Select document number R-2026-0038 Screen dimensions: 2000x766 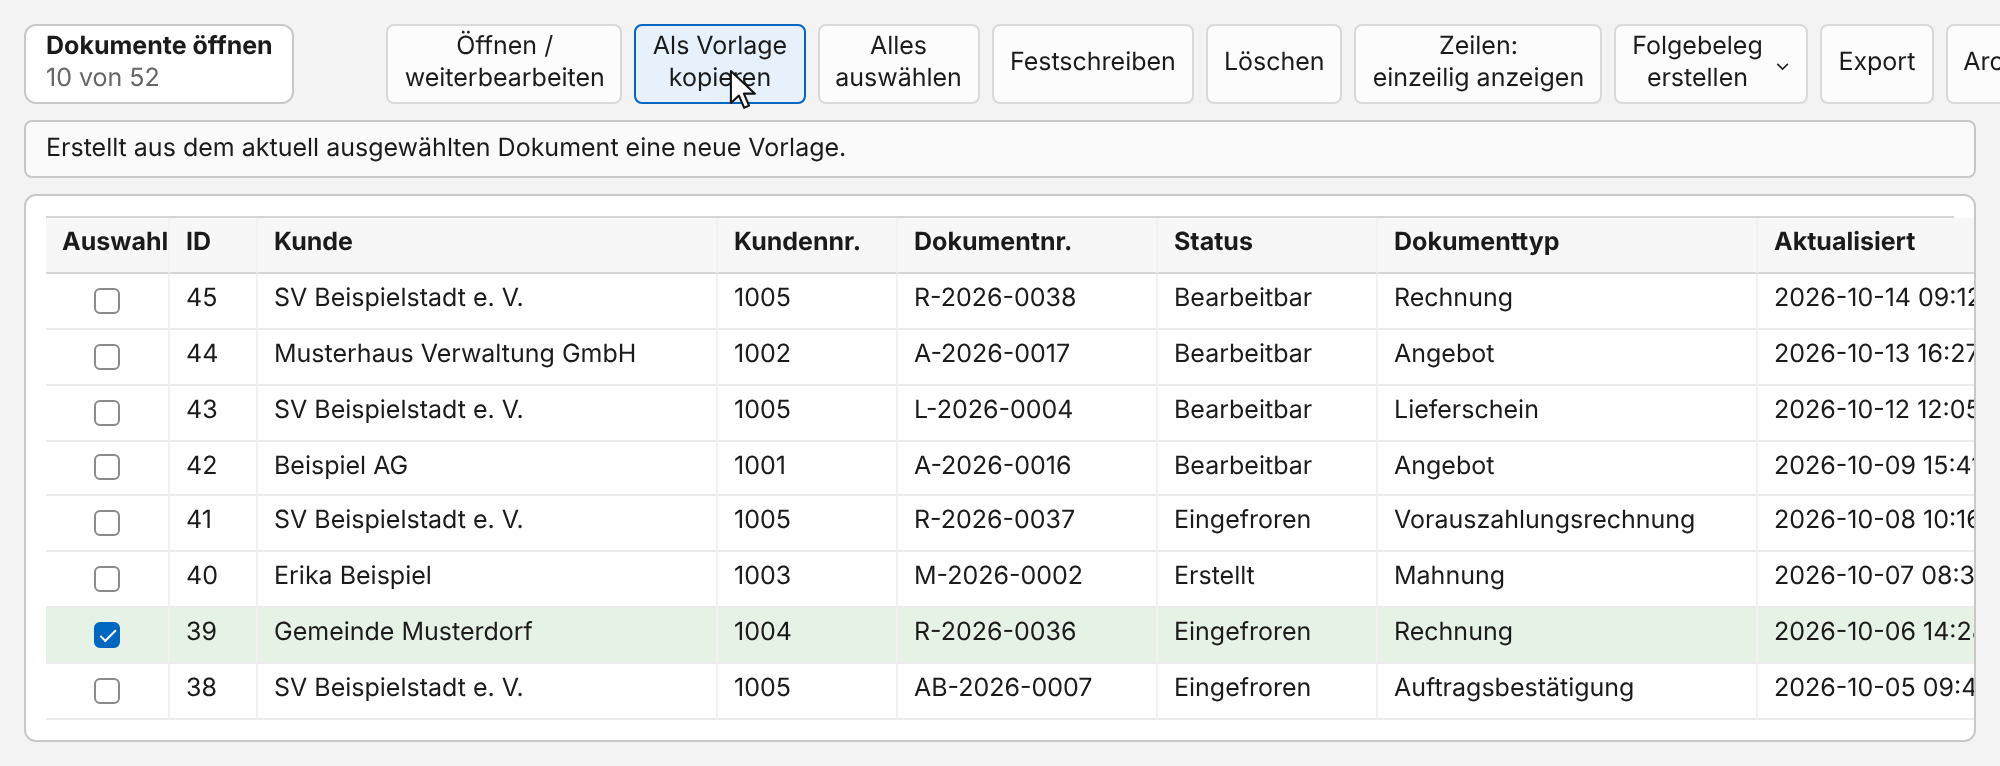(x=995, y=298)
